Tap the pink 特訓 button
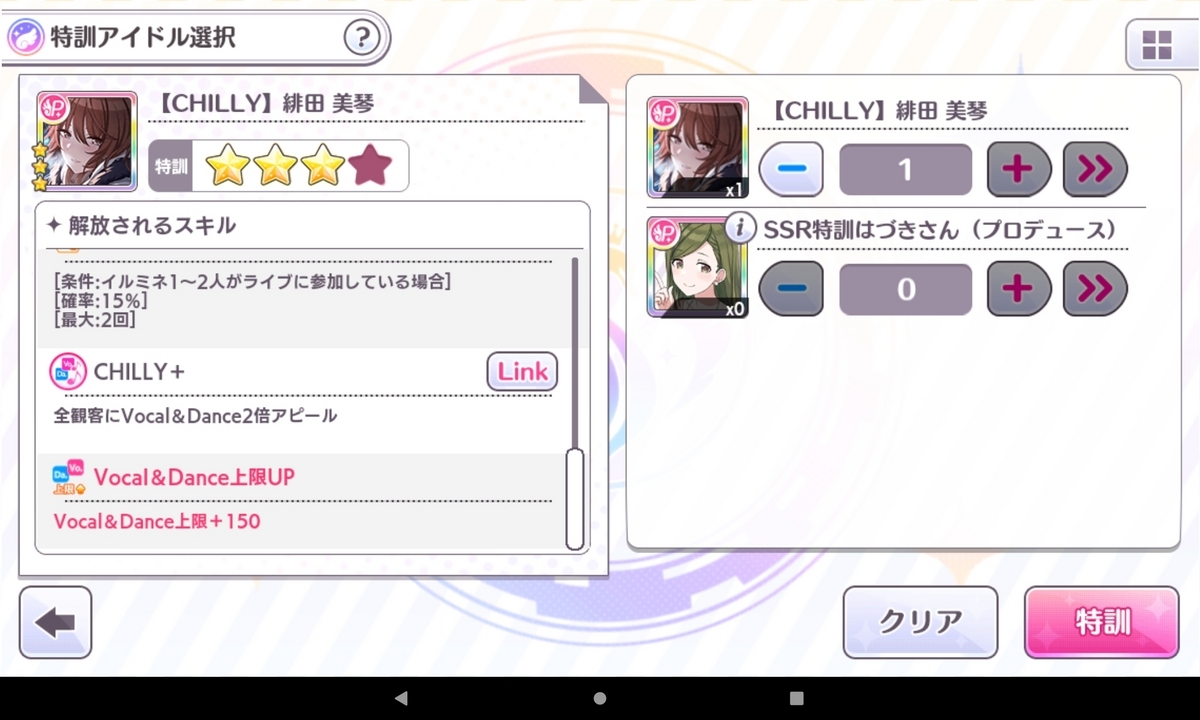This screenshot has width=1200, height=720. [x=1102, y=622]
